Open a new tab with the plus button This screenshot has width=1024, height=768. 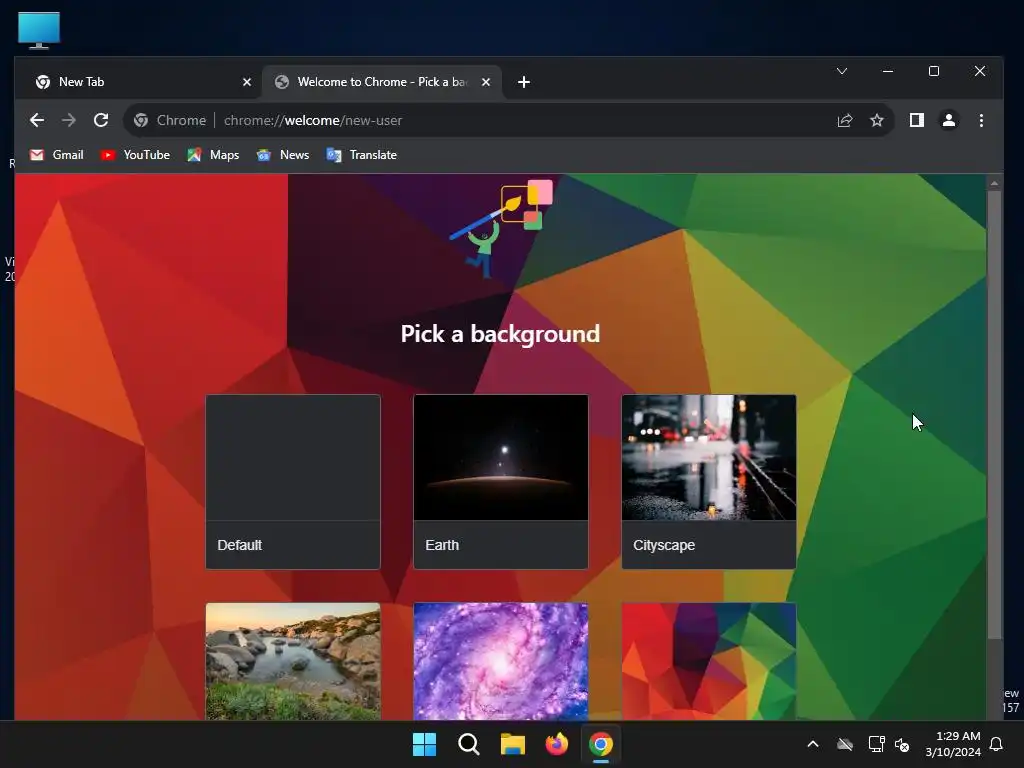[x=524, y=82]
